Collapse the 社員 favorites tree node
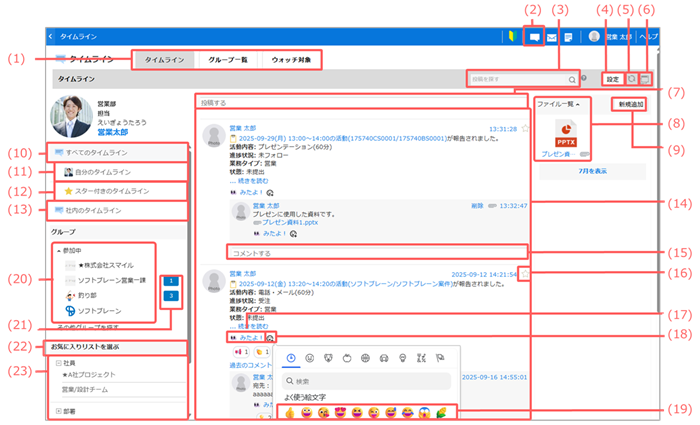Image resolution: width=700 pixels, height=425 pixels. [x=58, y=363]
